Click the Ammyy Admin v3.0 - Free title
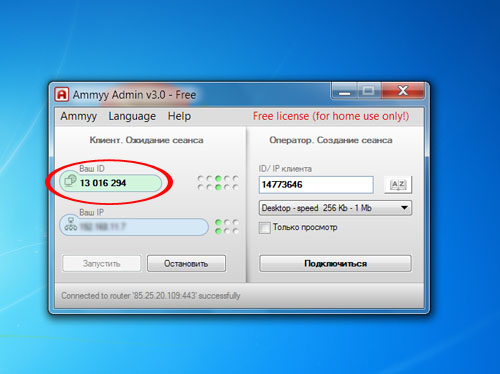The height and width of the screenshot is (374, 500). tap(134, 95)
